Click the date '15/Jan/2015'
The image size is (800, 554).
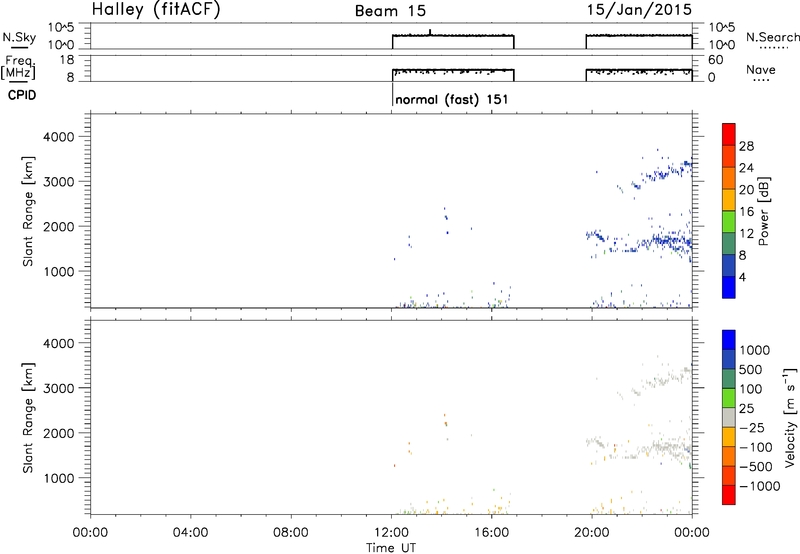[x=639, y=9]
